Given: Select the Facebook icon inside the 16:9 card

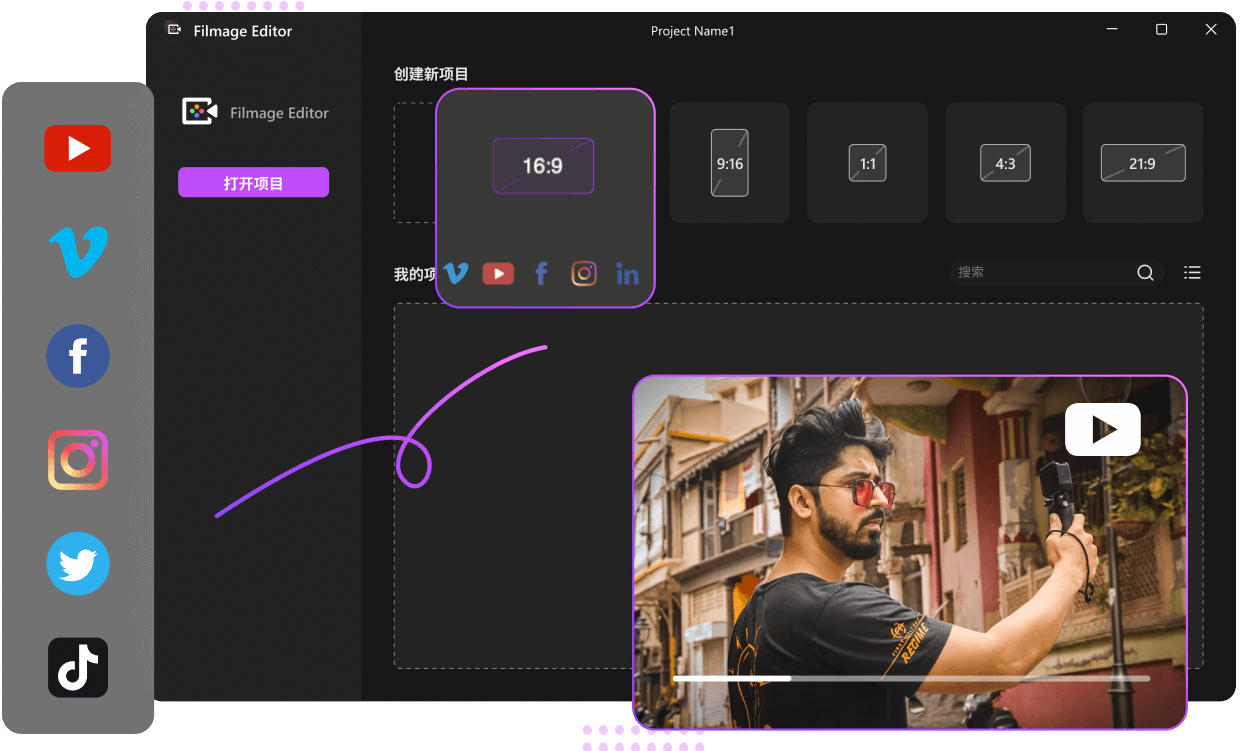Looking at the screenshot, I should (x=541, y=273).
